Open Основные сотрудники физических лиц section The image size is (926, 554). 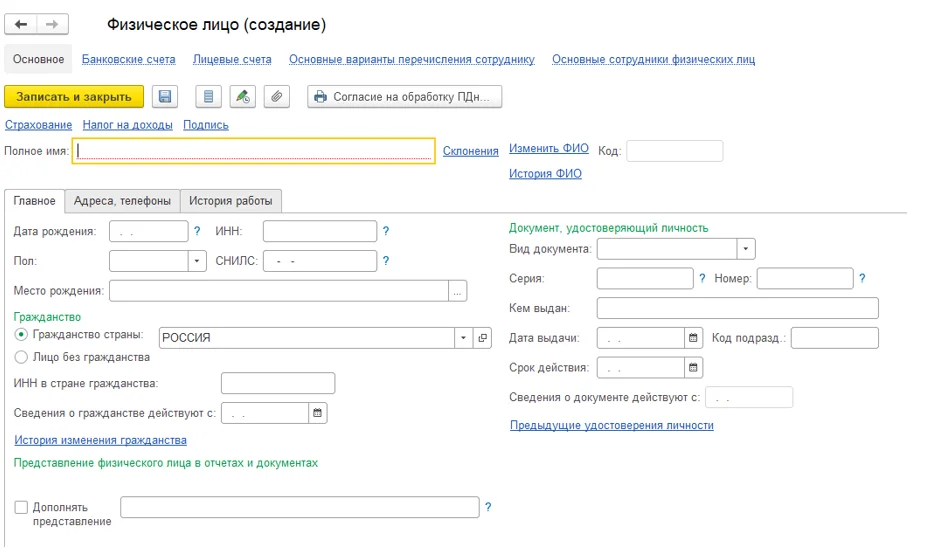click(653, 59)
